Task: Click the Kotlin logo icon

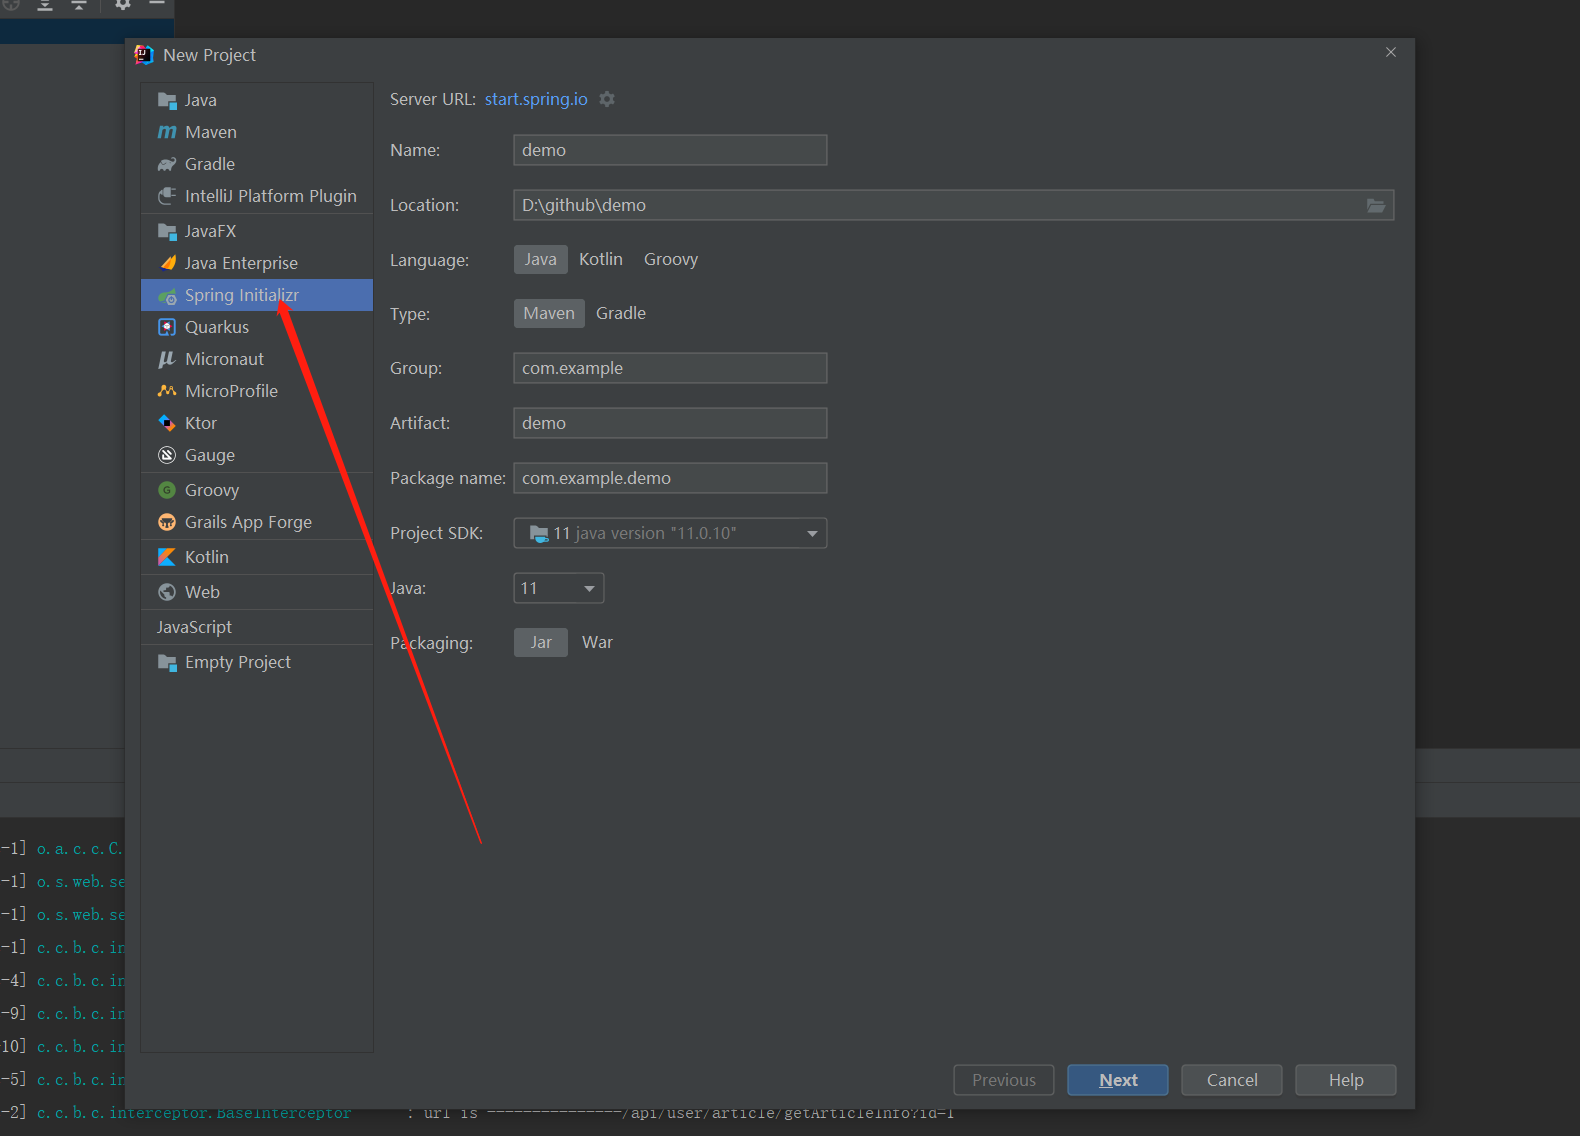Action: (167, 557)
